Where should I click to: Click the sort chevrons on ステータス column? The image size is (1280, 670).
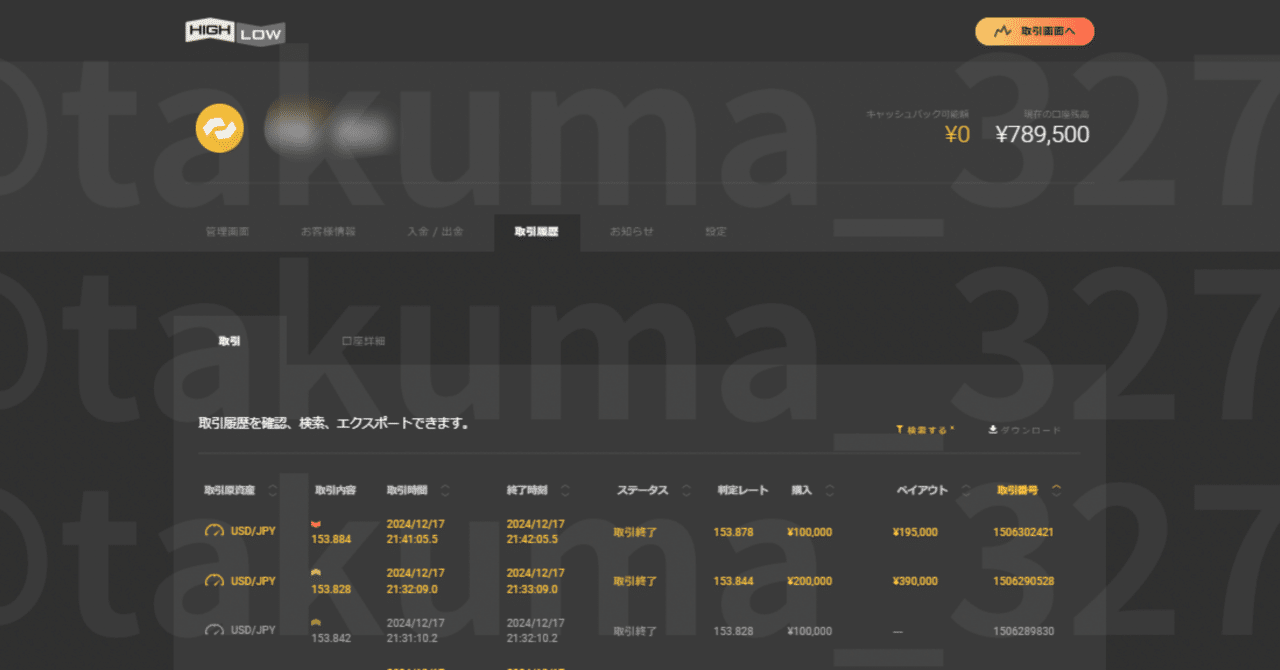coord(686,491)
